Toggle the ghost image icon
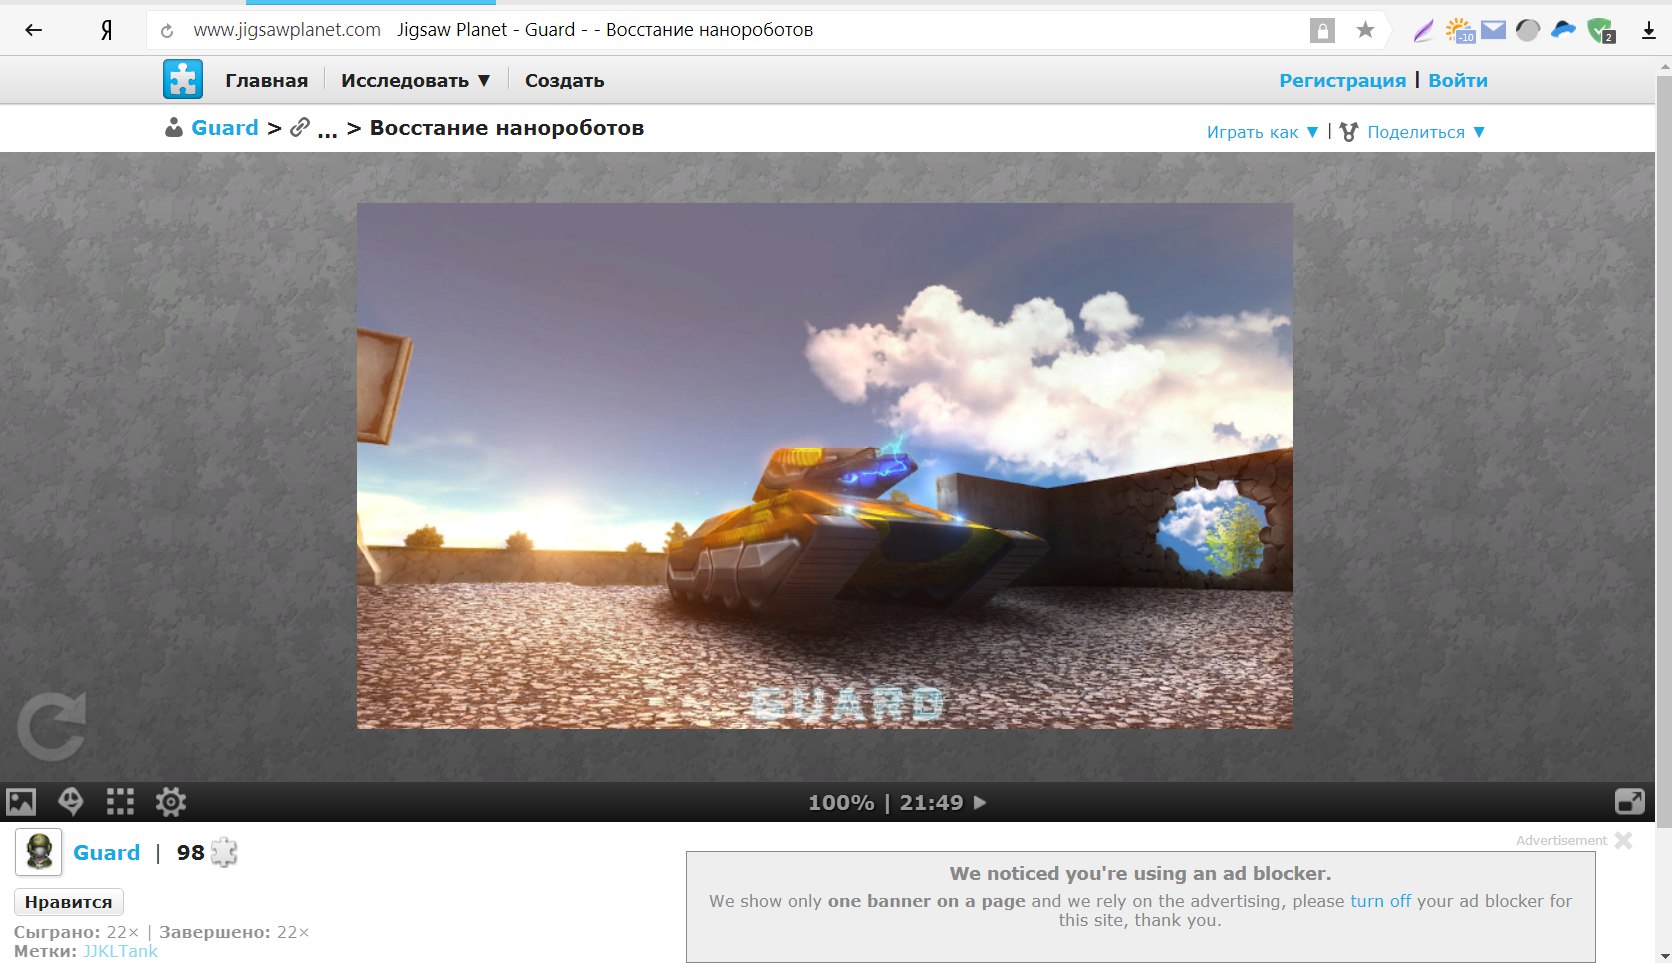 (x=71, y=801)
